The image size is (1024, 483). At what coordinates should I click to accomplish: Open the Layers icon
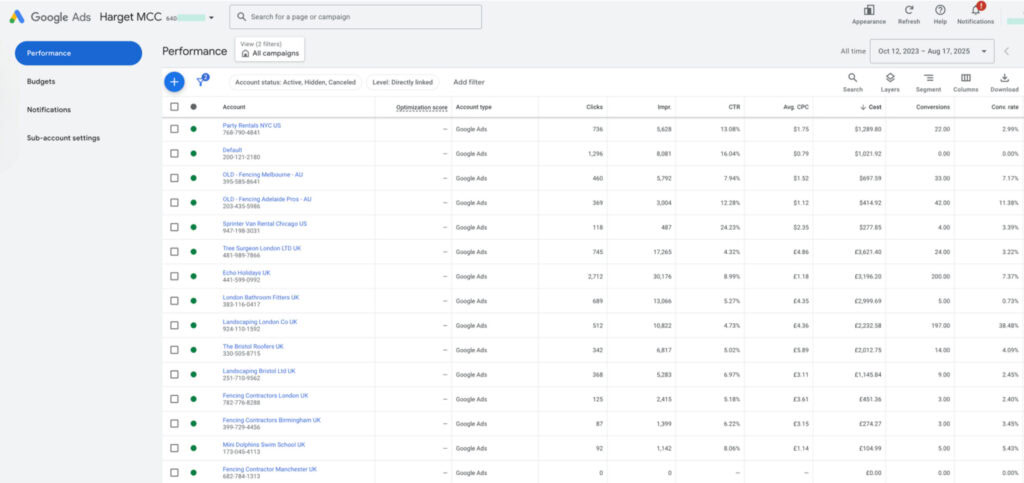click(889, 78)
